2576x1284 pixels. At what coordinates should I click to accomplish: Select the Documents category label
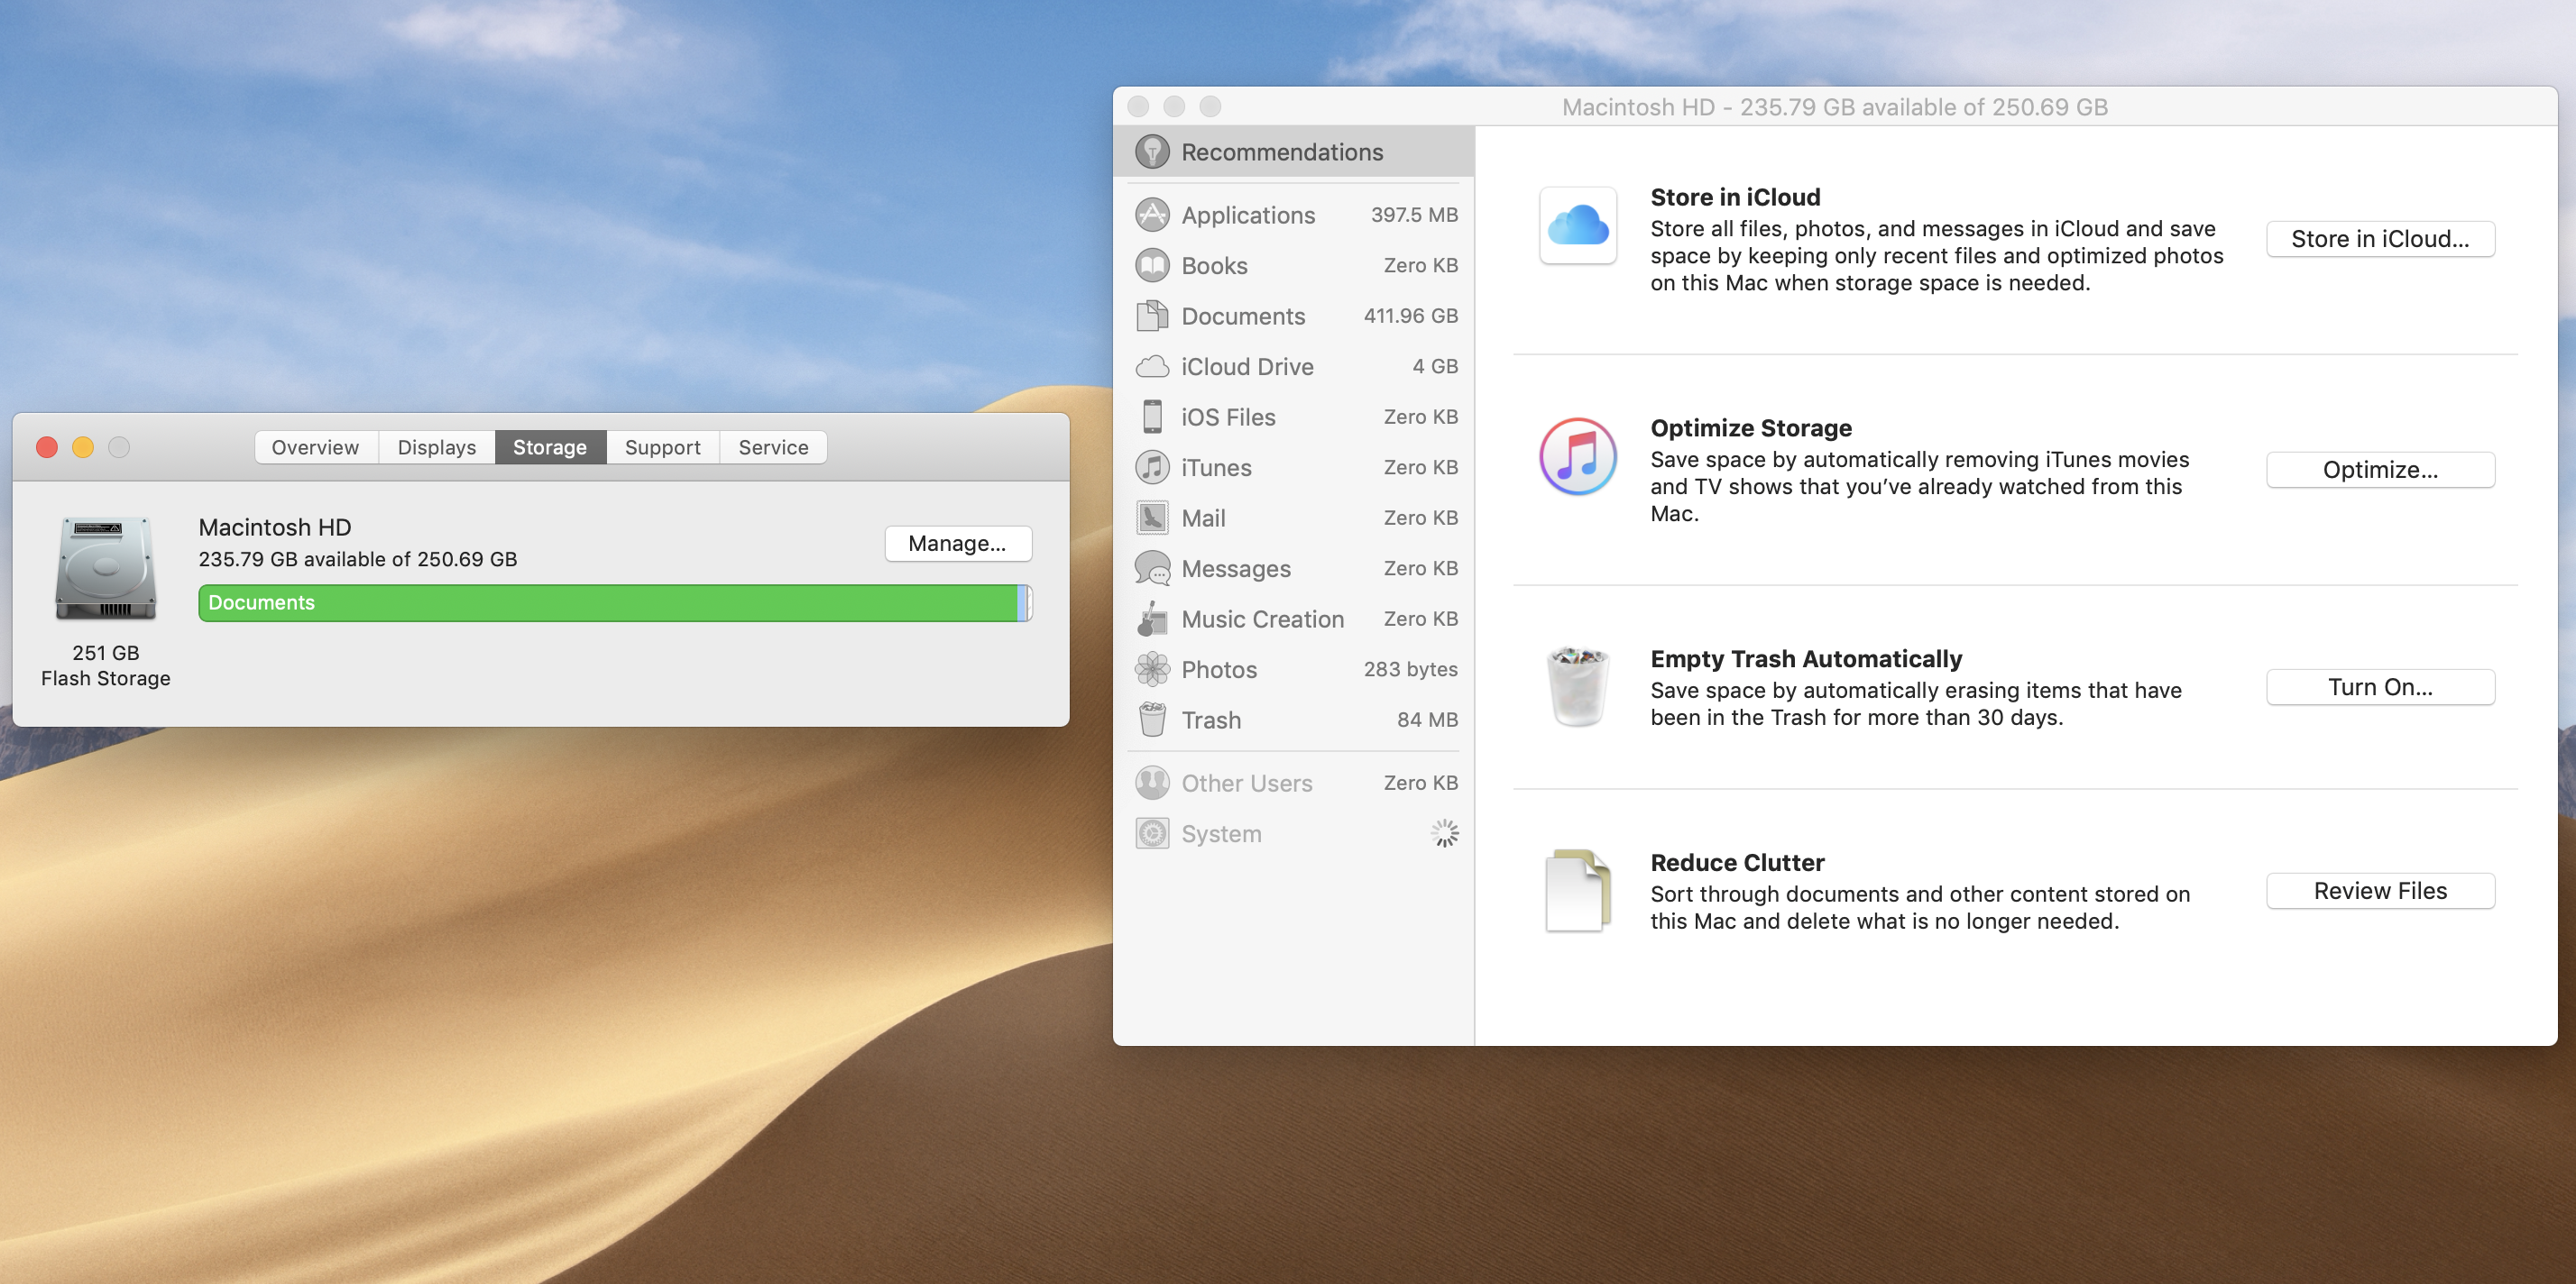tap(1243, 316)
